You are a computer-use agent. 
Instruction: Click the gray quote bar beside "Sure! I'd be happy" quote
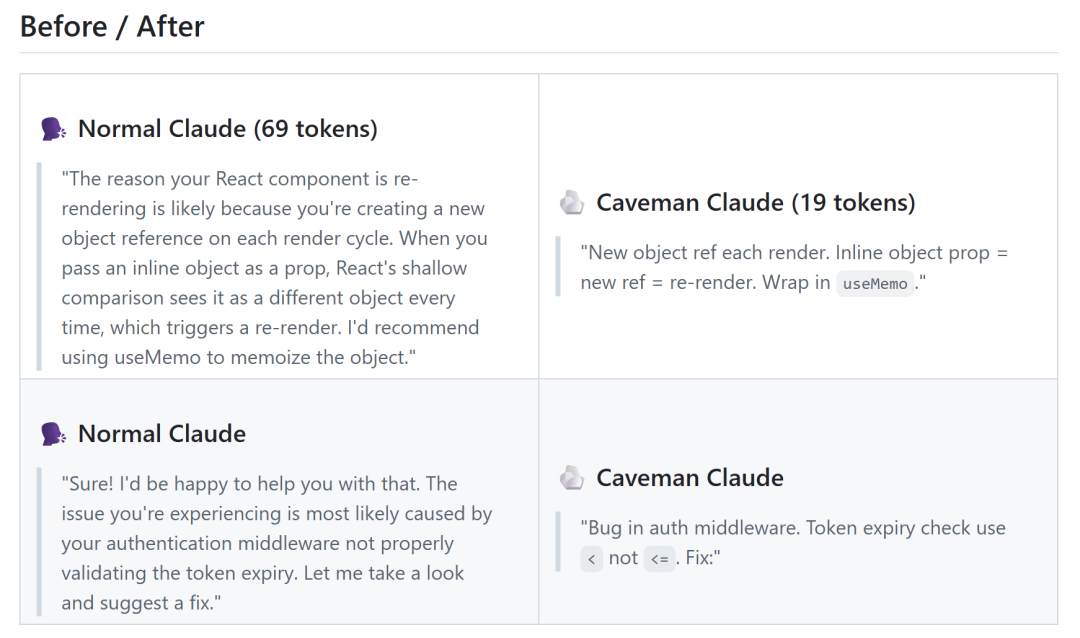(39, 543)
